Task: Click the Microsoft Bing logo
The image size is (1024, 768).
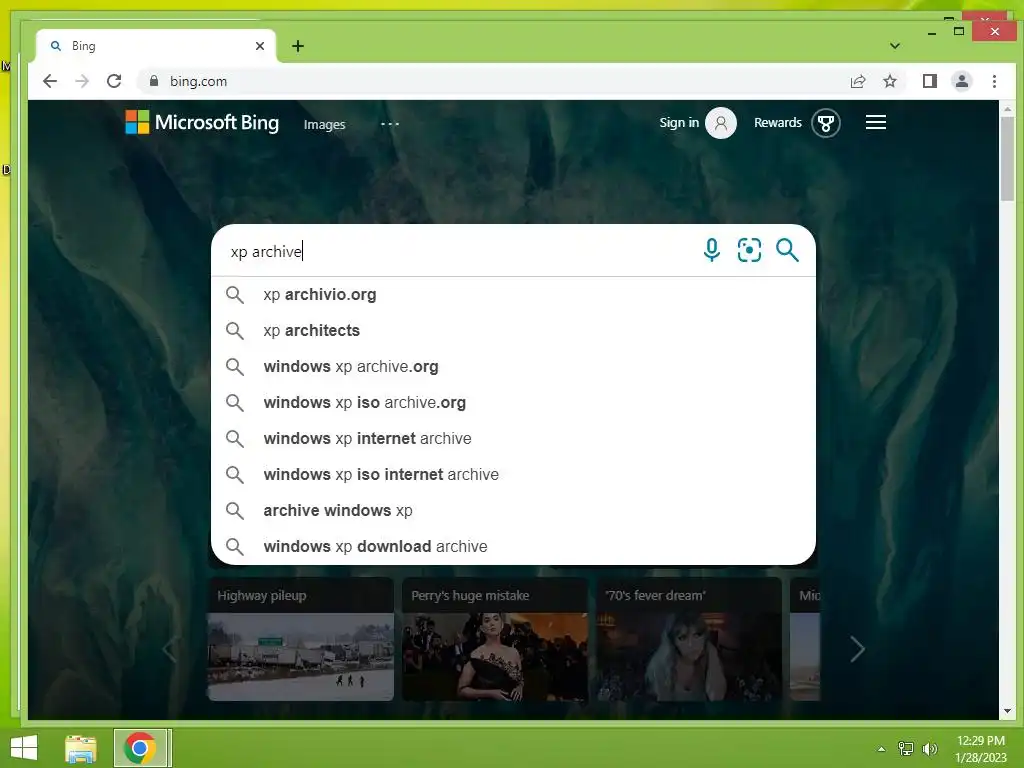Action: pyautogui.click(x=202, y=122)
